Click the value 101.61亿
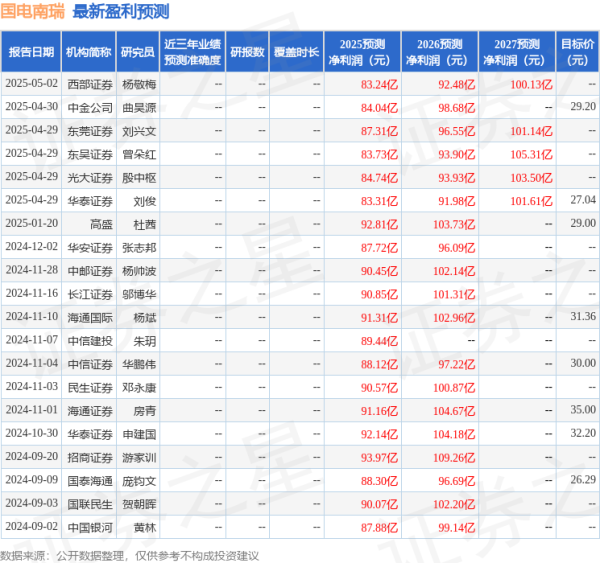The height and width of the screenshot is (563, 600). click(x=531, y=201)
